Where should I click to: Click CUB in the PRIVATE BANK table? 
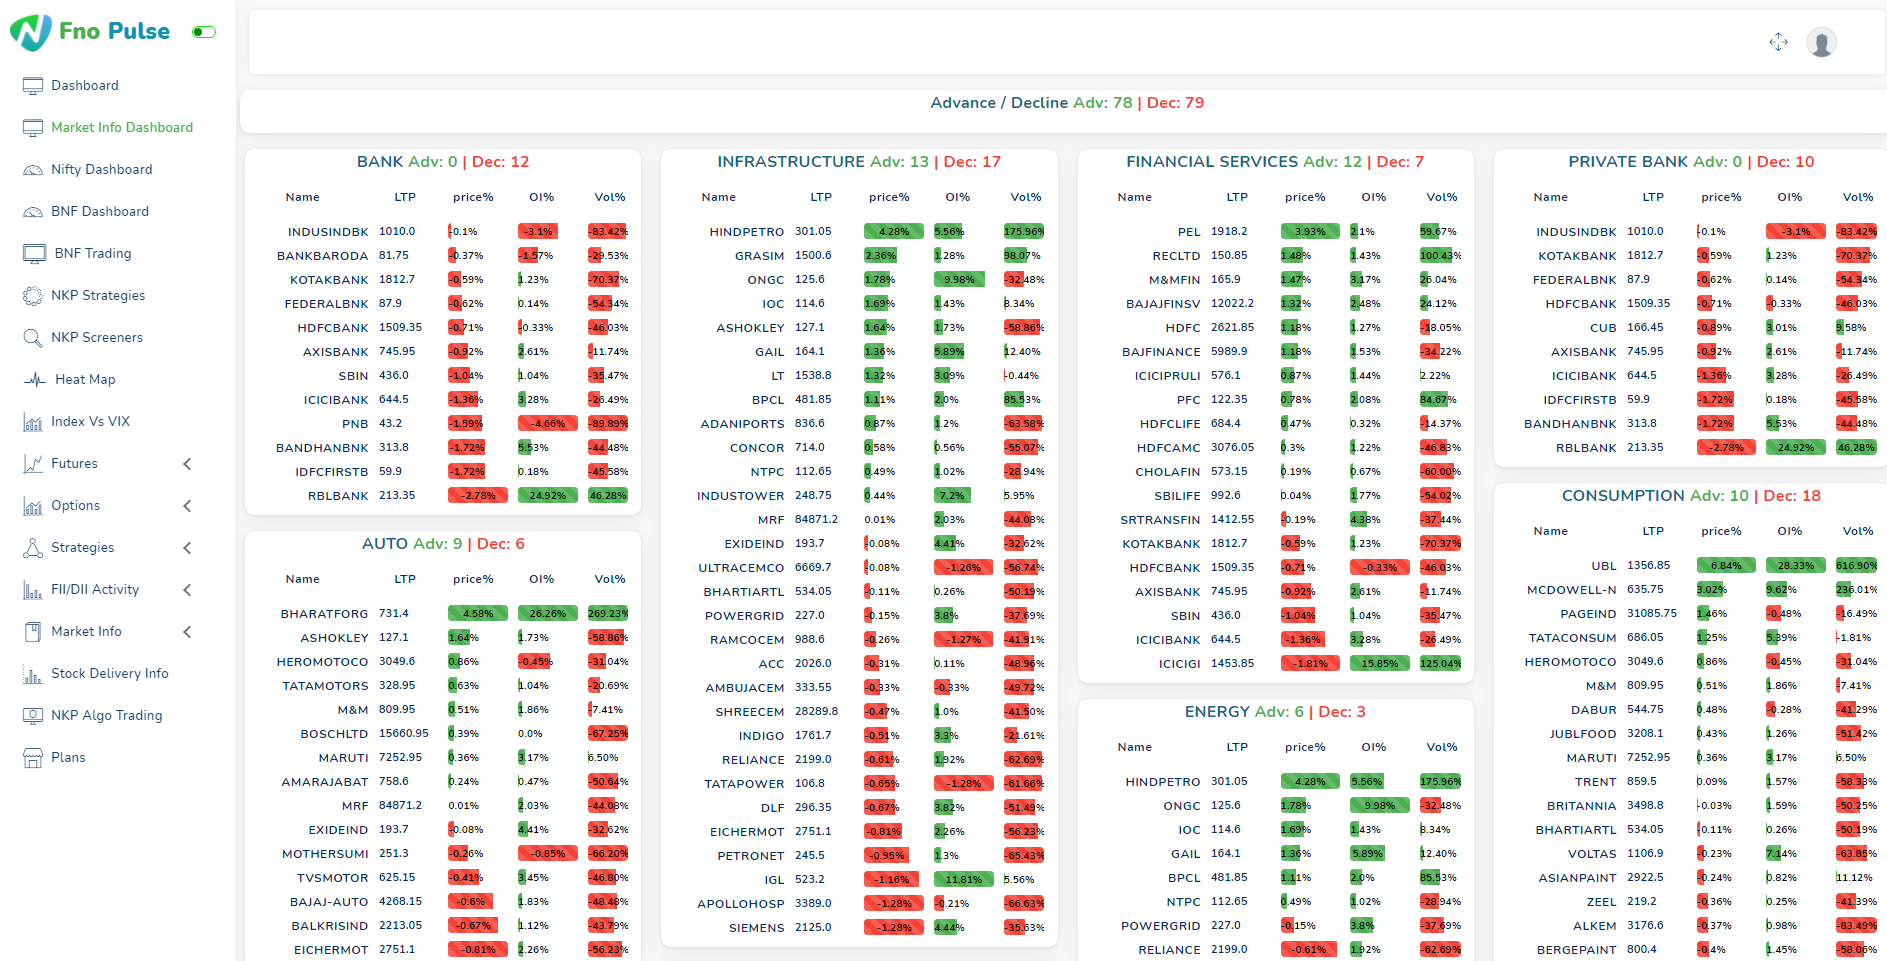(x=1603, y=328)
